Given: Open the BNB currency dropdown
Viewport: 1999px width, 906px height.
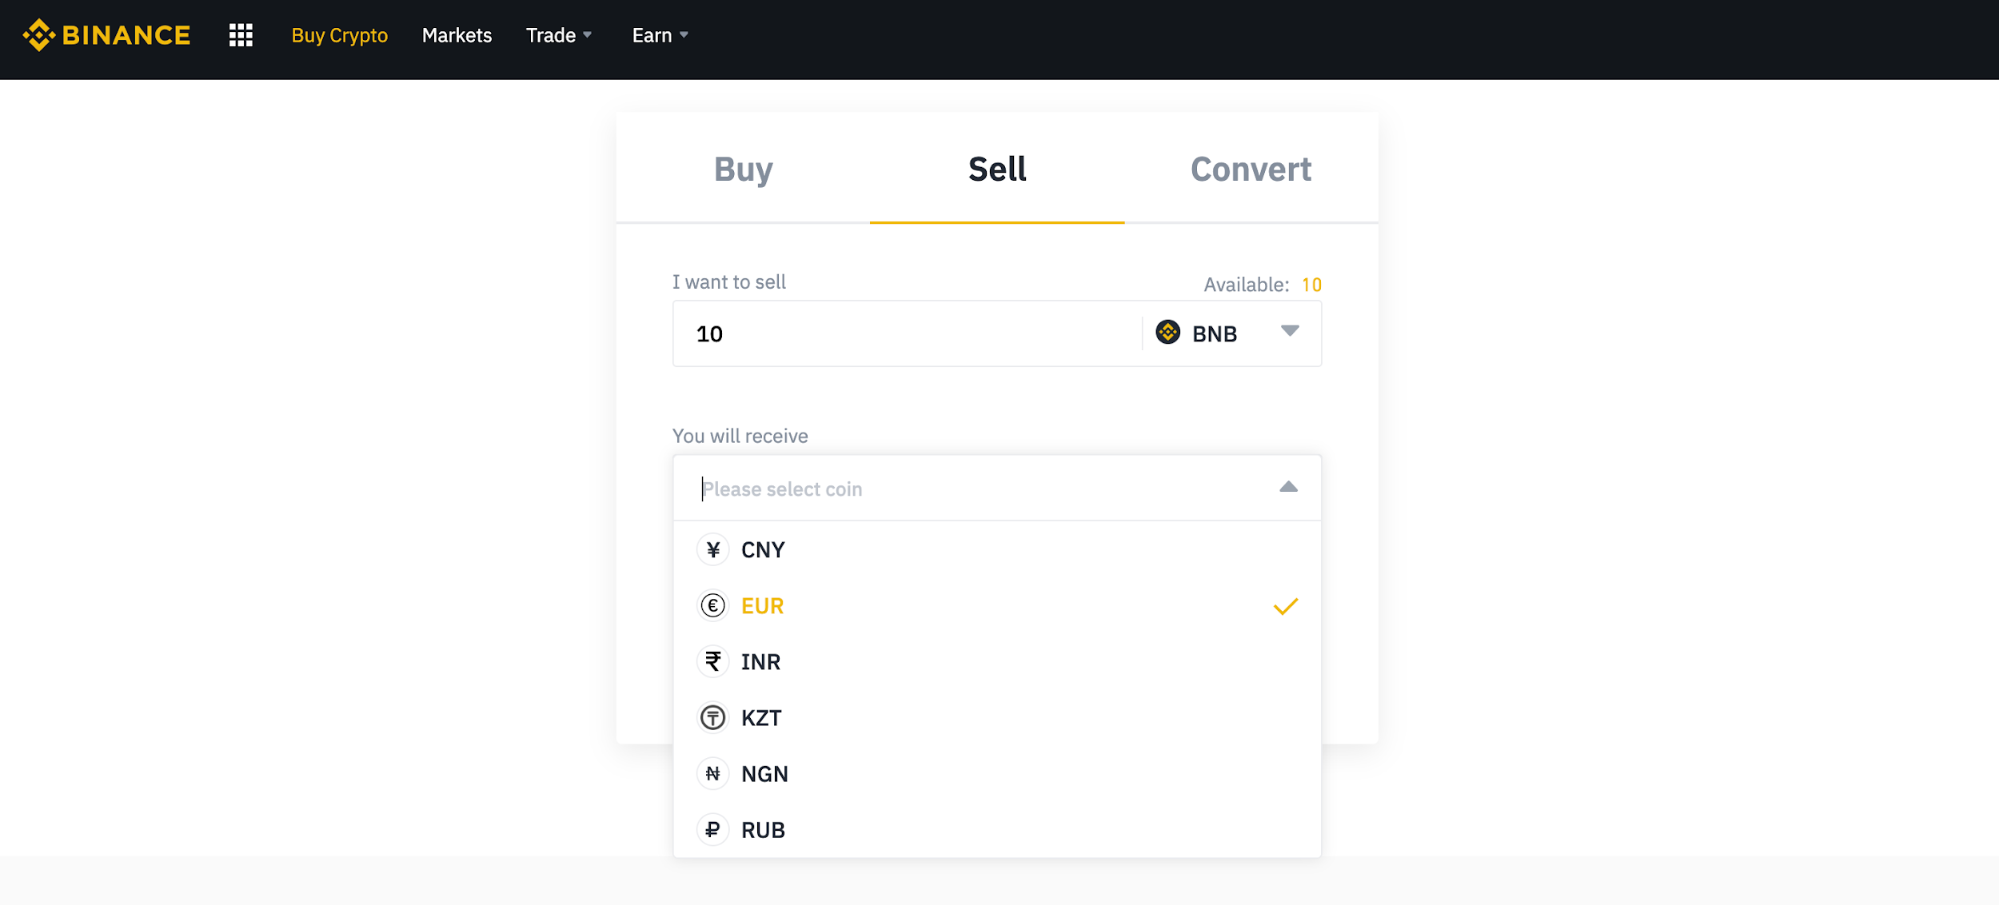Looking at the screenshot, I should click(1289, 333).
